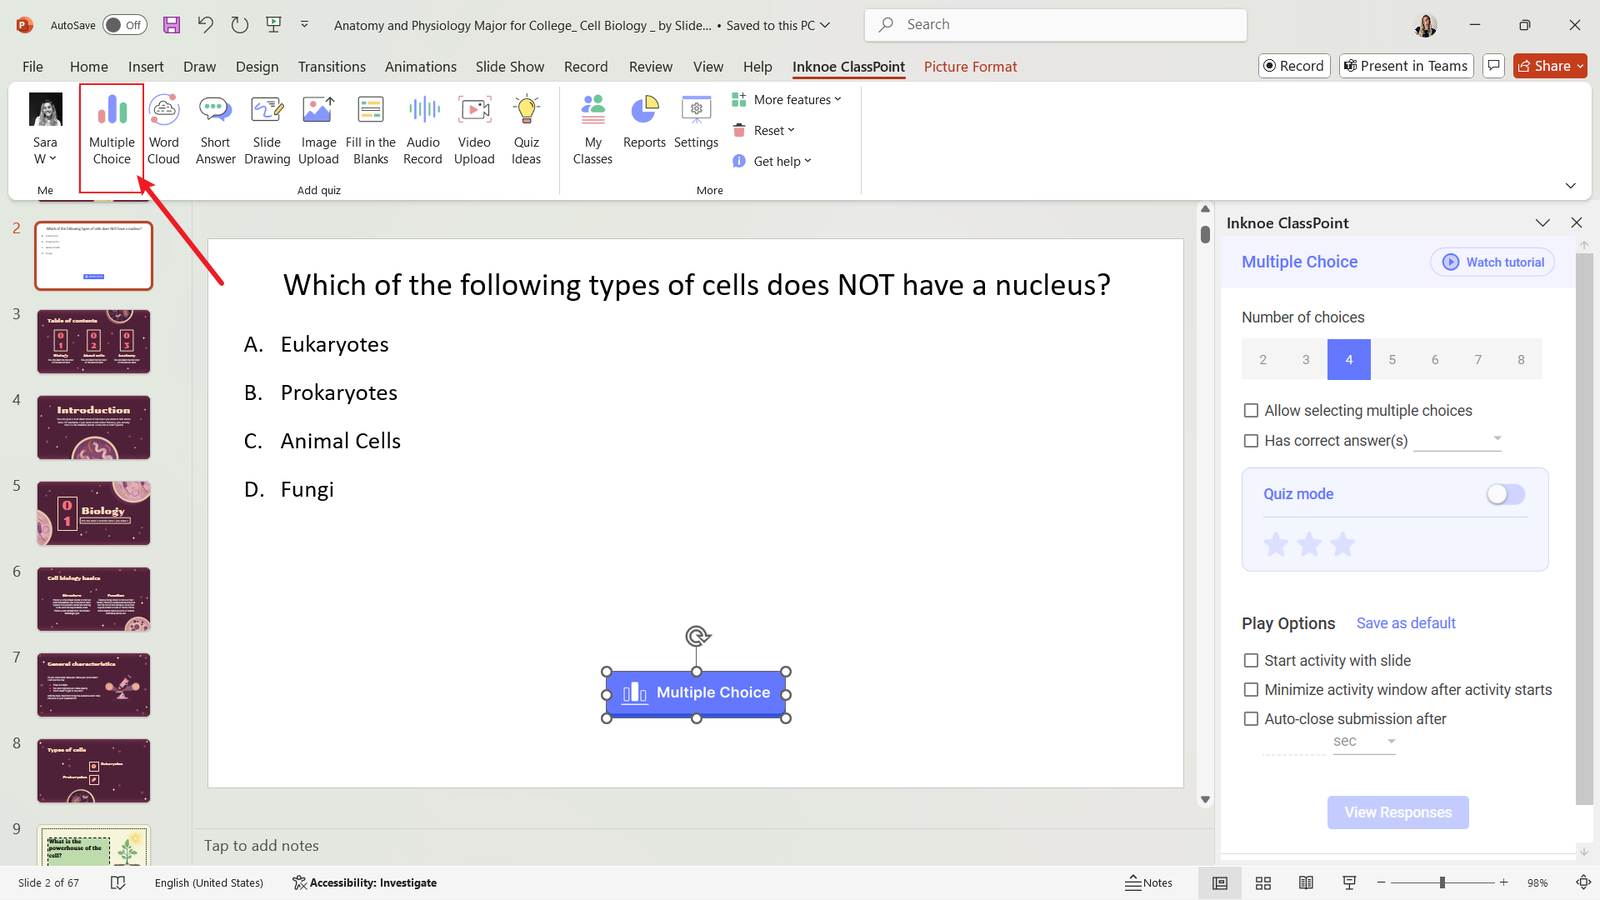Image resolution: width=1600 pixels, height=900 pixels.
Task: Toggle AutoSave switch
Action: click(125, 25)
